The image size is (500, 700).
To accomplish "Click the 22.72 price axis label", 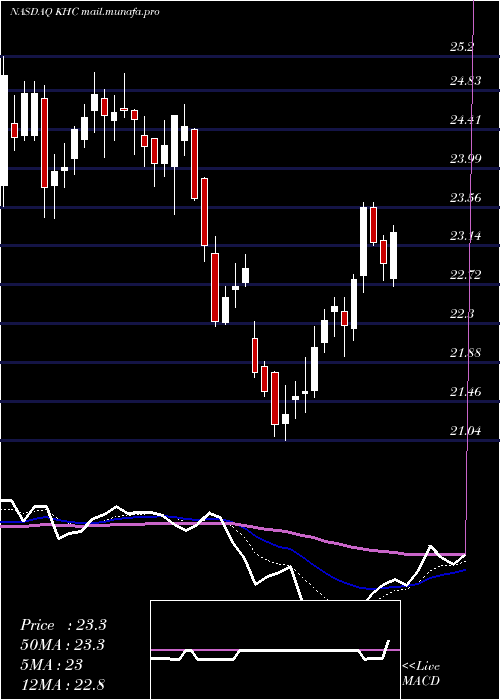I will click(x=465, y=275).
